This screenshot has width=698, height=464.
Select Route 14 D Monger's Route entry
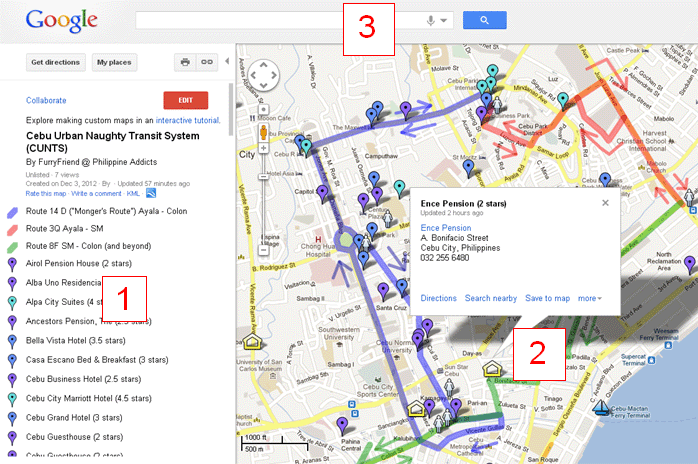(106, 211)
